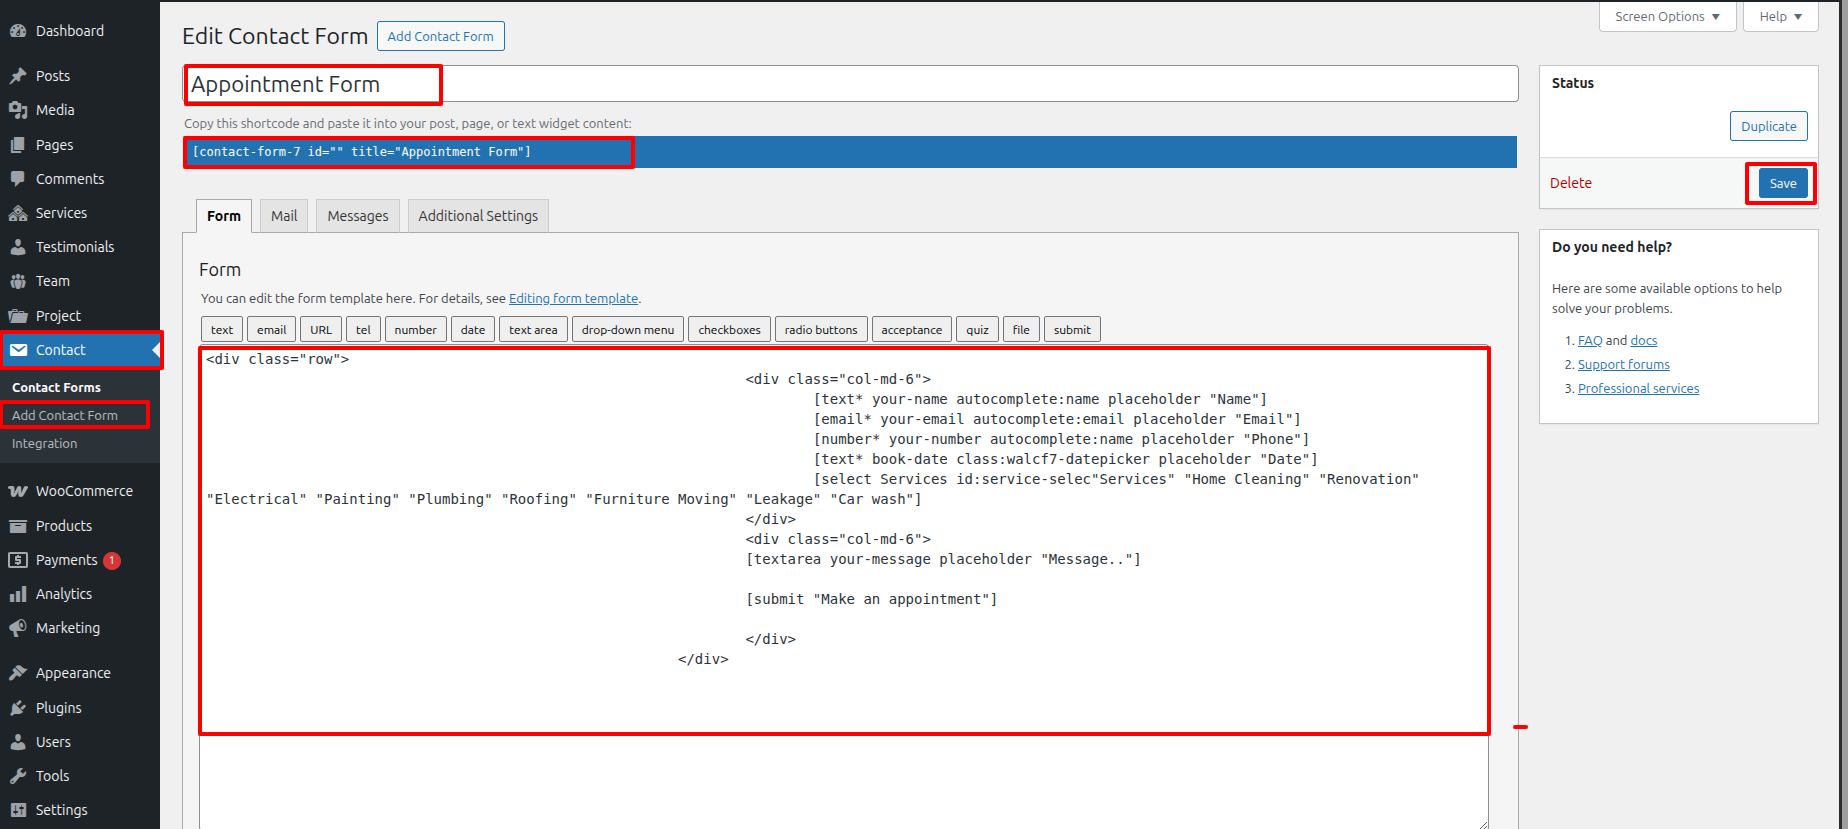This screenshot has width=1848, height=829.
Task: Click the Analytics bar chart icon
Action: 18,594
